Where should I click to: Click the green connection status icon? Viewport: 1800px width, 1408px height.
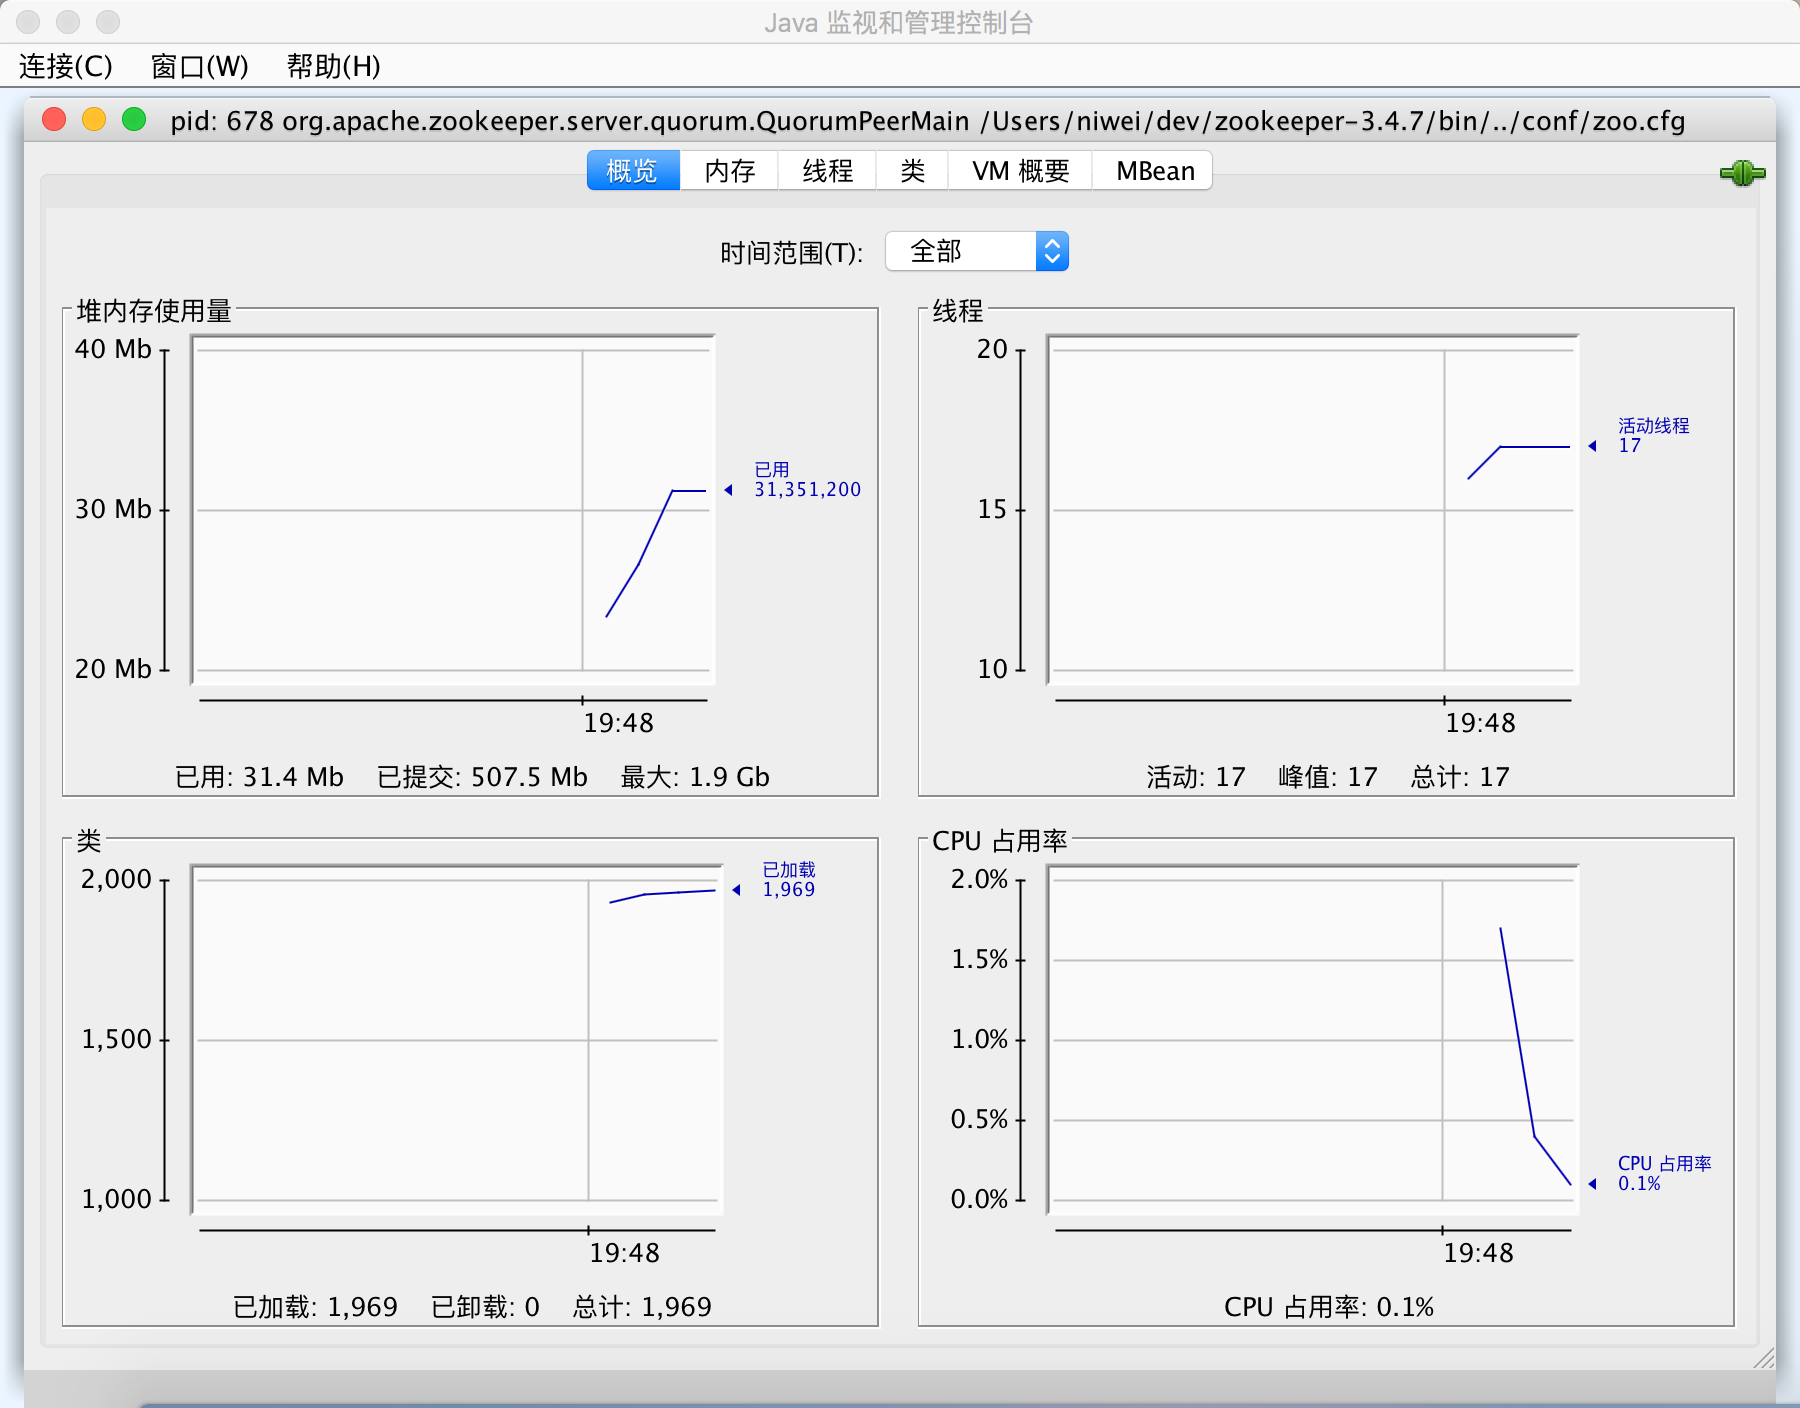[x=1742, y=173]
